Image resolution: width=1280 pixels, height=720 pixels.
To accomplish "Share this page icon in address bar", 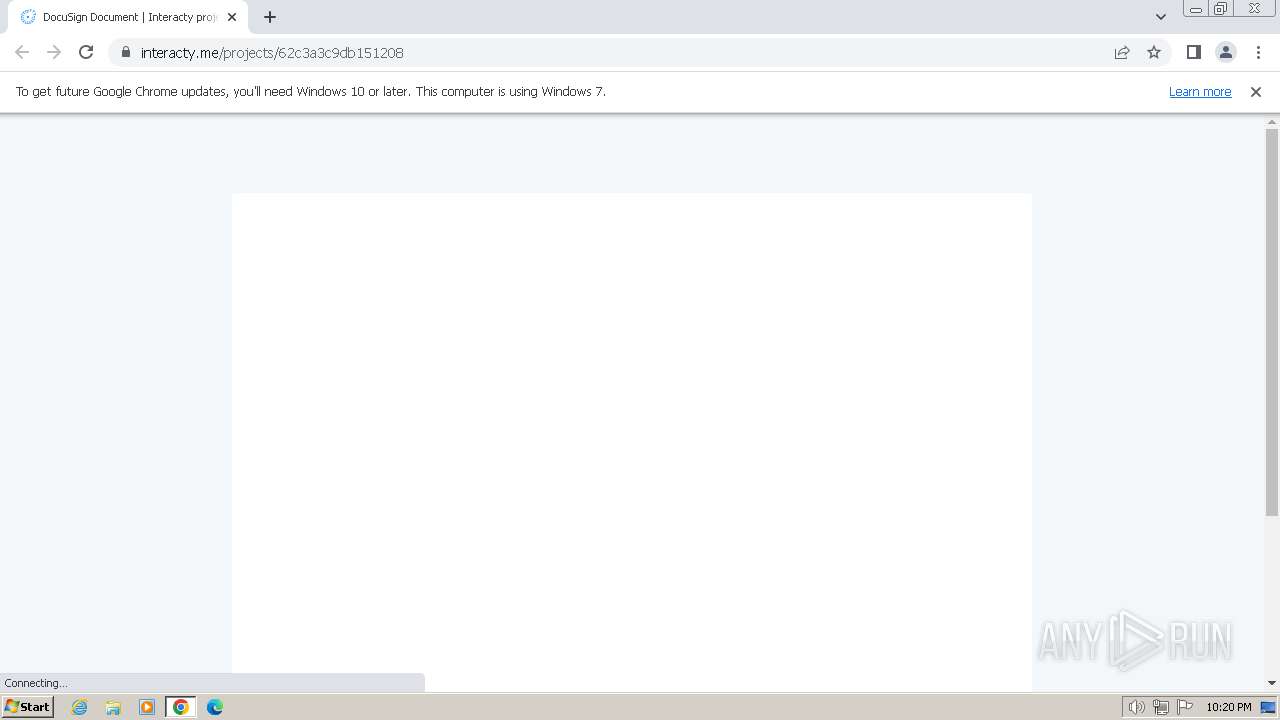I will point(1122,52).
